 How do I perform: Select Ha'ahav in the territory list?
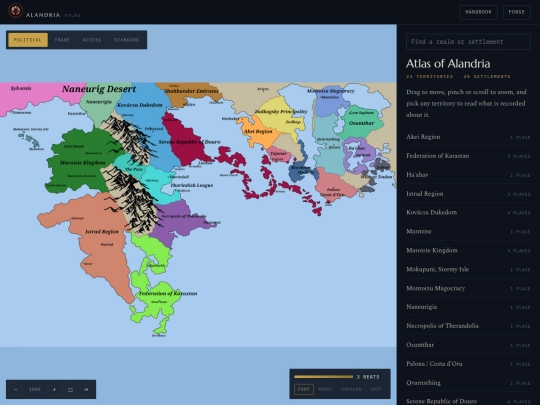coord(468,175)
